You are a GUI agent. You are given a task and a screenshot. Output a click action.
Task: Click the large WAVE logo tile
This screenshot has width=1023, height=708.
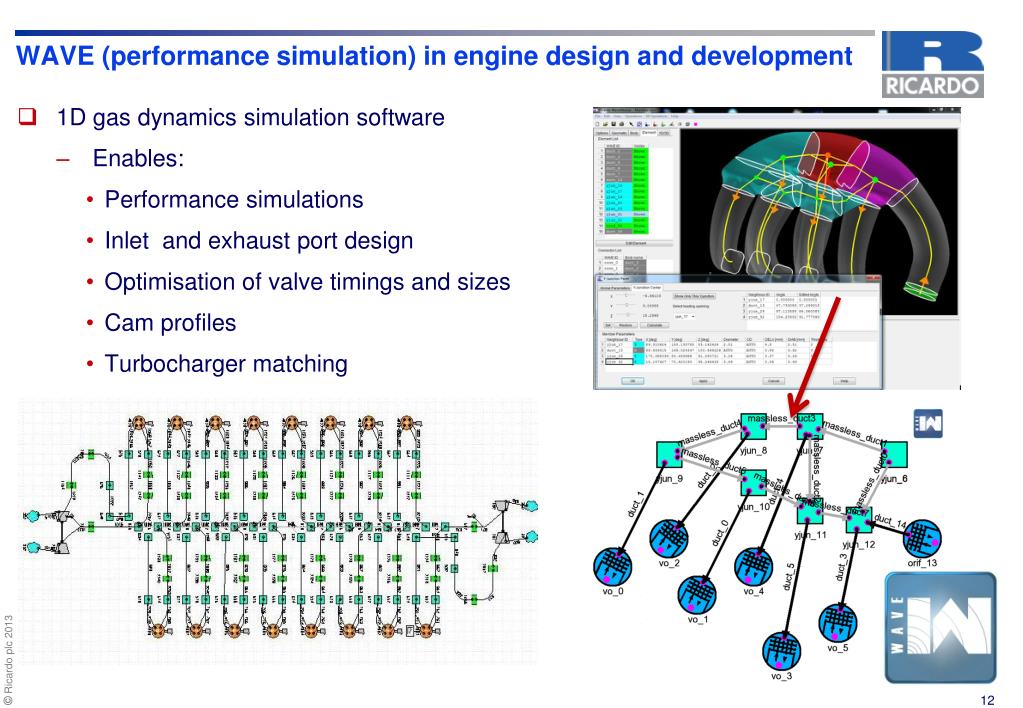click(940, 628)
